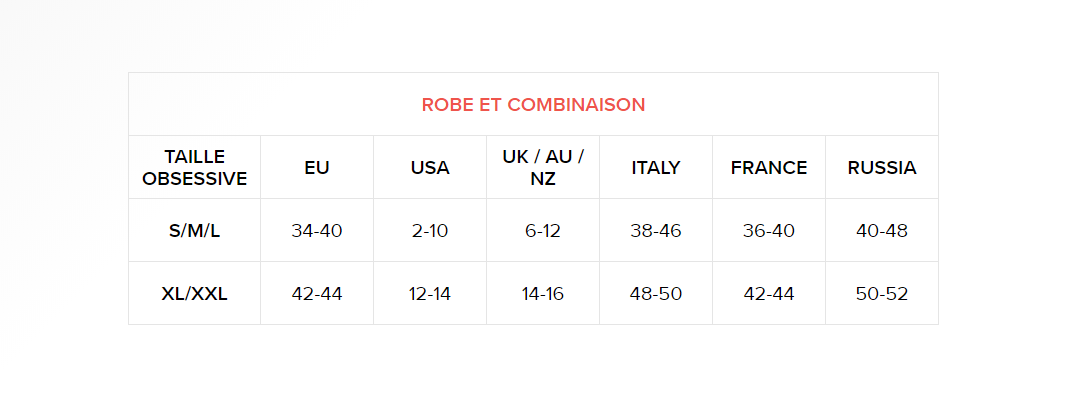Click the UK 14-16 cell
Screen dimensions: 1070x398
(x=543, y=294)
